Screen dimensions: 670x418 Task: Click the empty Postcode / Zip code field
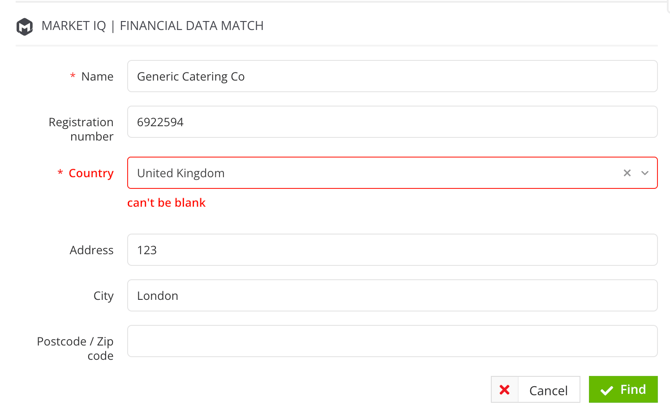point(392,341)
